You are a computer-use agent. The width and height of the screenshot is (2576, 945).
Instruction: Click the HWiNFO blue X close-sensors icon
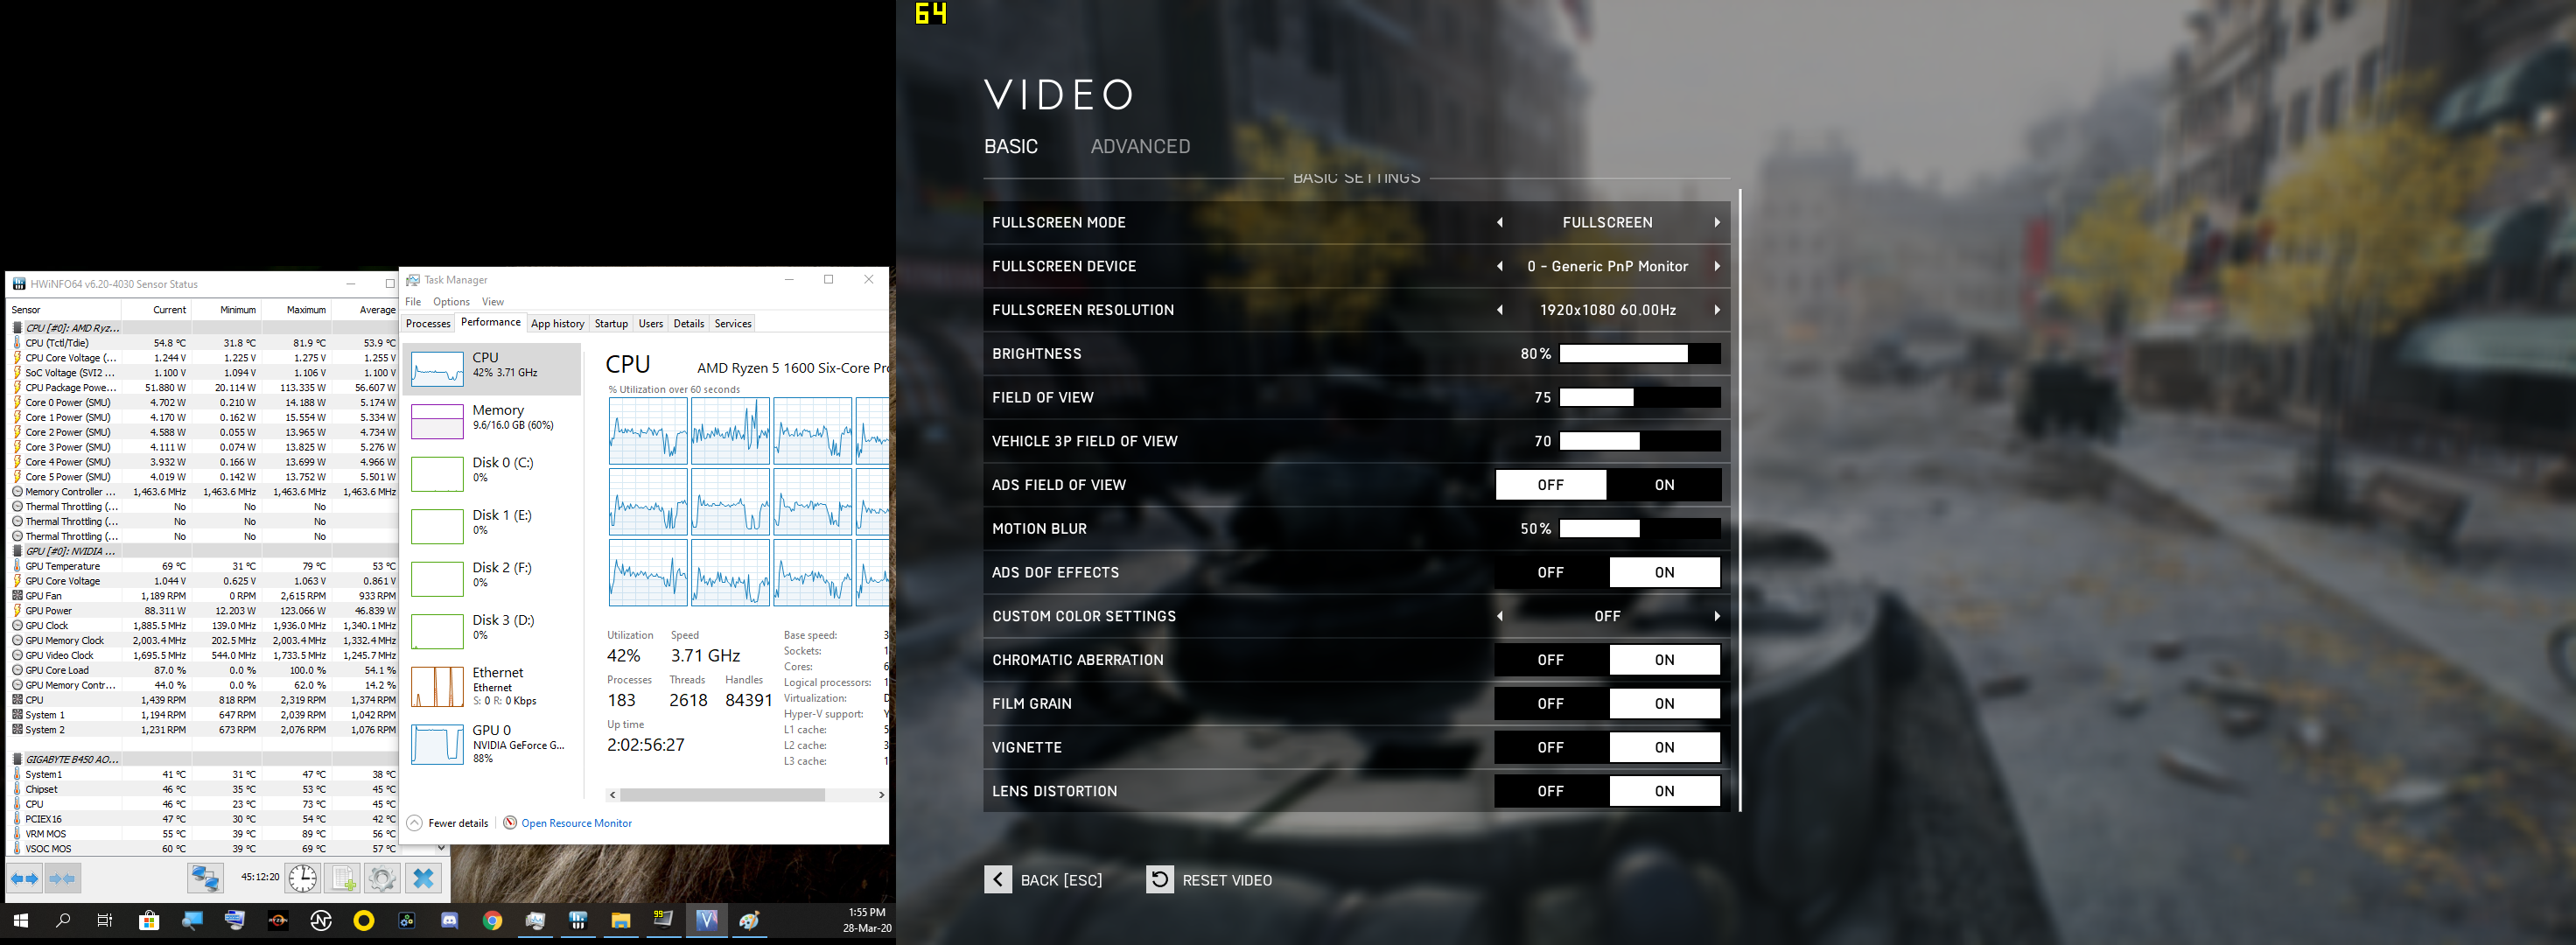[x=423, y=878]
